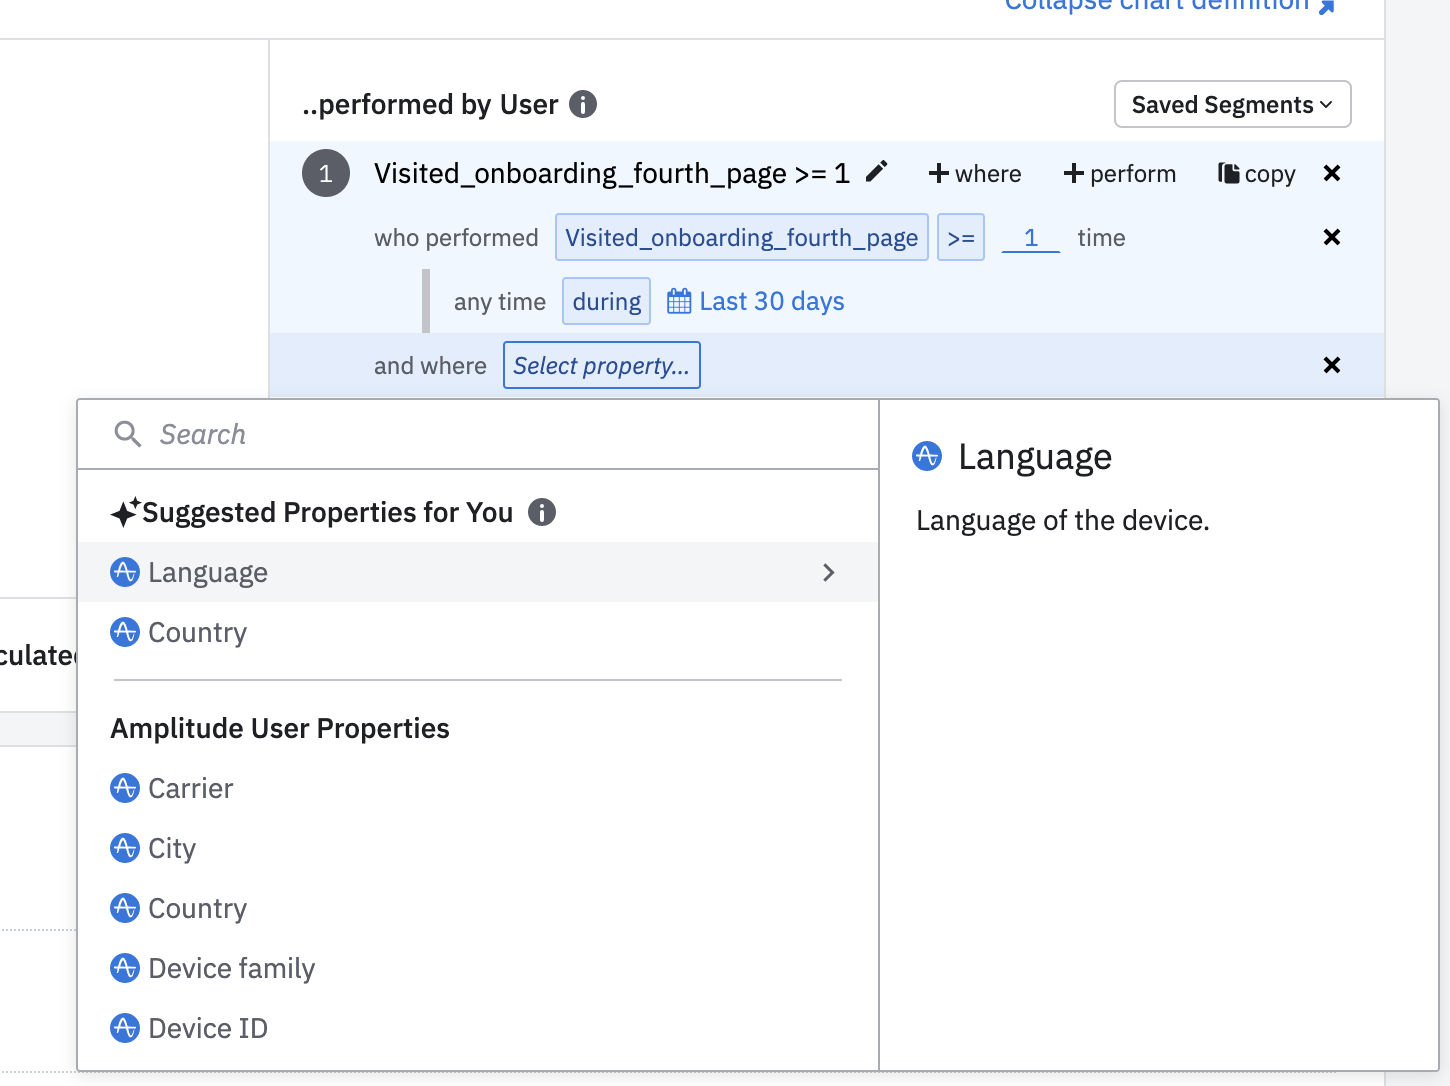Select suggested Country property
The height and width of the screenshot is (1086, 1450).
478,632
